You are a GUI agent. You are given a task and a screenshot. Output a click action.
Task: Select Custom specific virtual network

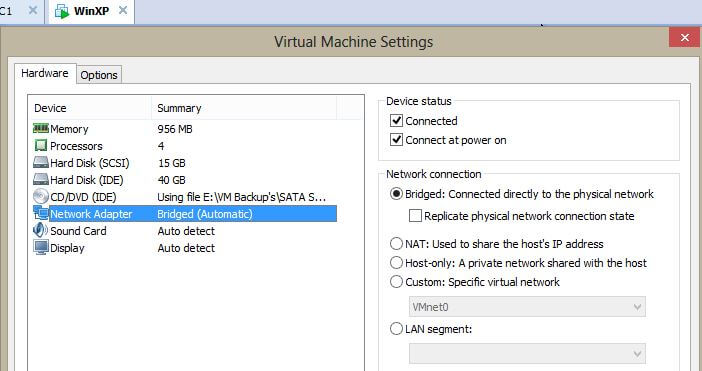coord(396,282)
